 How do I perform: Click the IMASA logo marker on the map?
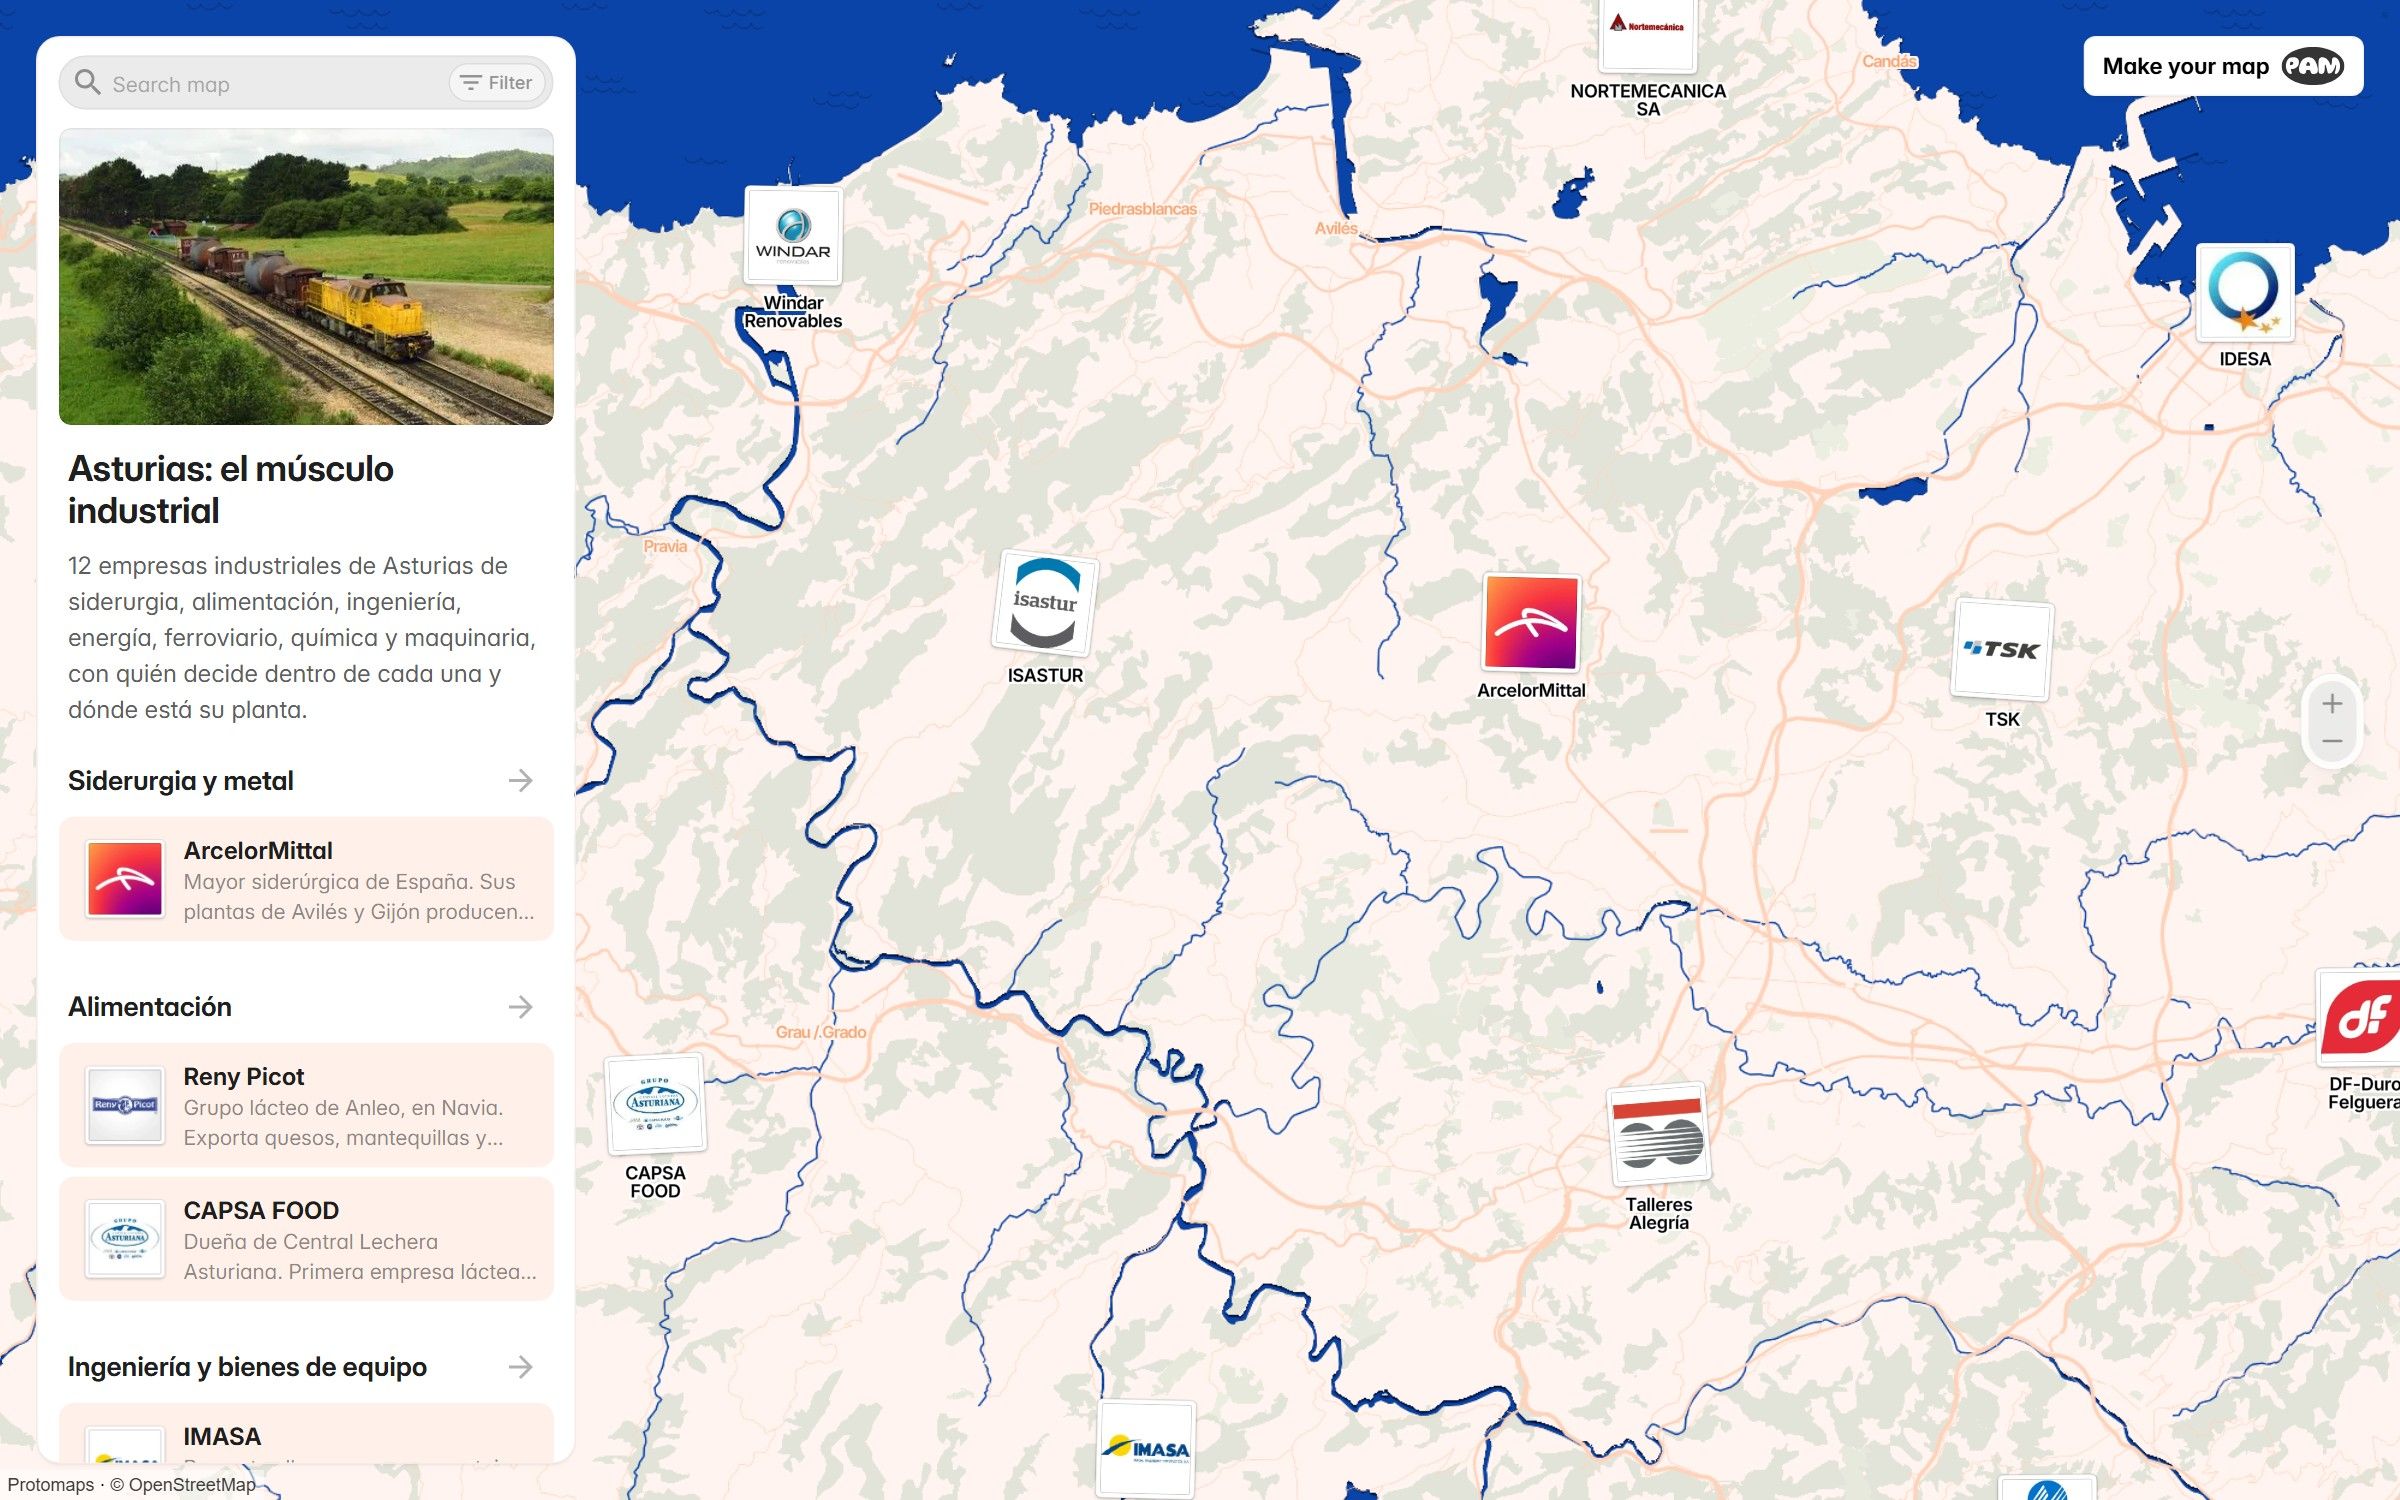[1146, 1448]
